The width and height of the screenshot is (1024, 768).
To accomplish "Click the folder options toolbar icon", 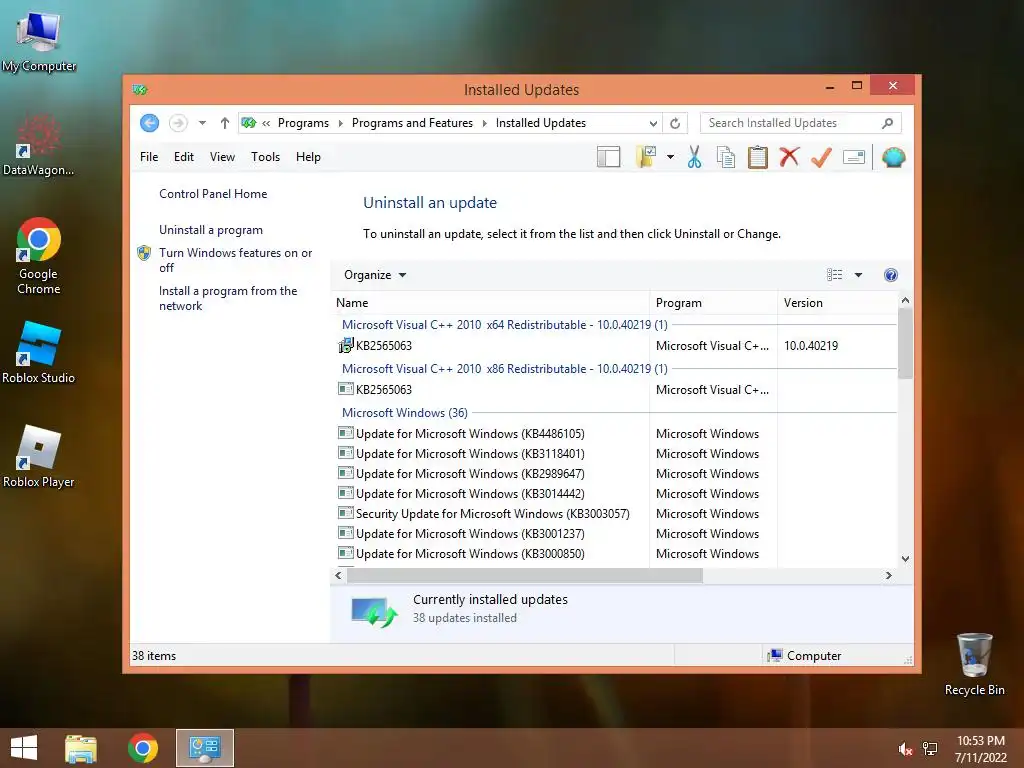I will pos(645,157).
